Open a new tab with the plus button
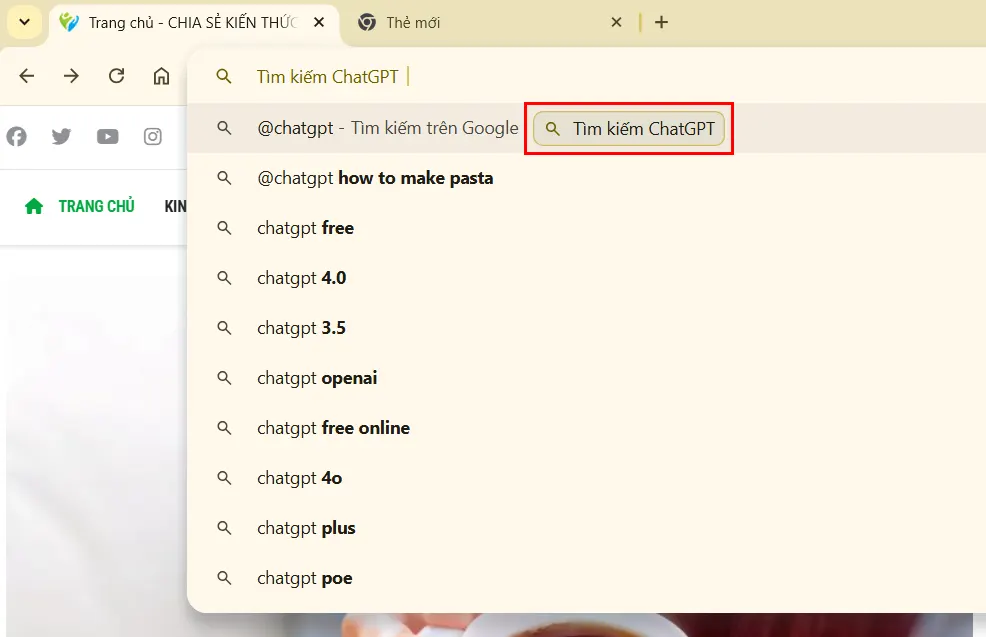Viewport: 986px width, 637px height. (661, 21)
